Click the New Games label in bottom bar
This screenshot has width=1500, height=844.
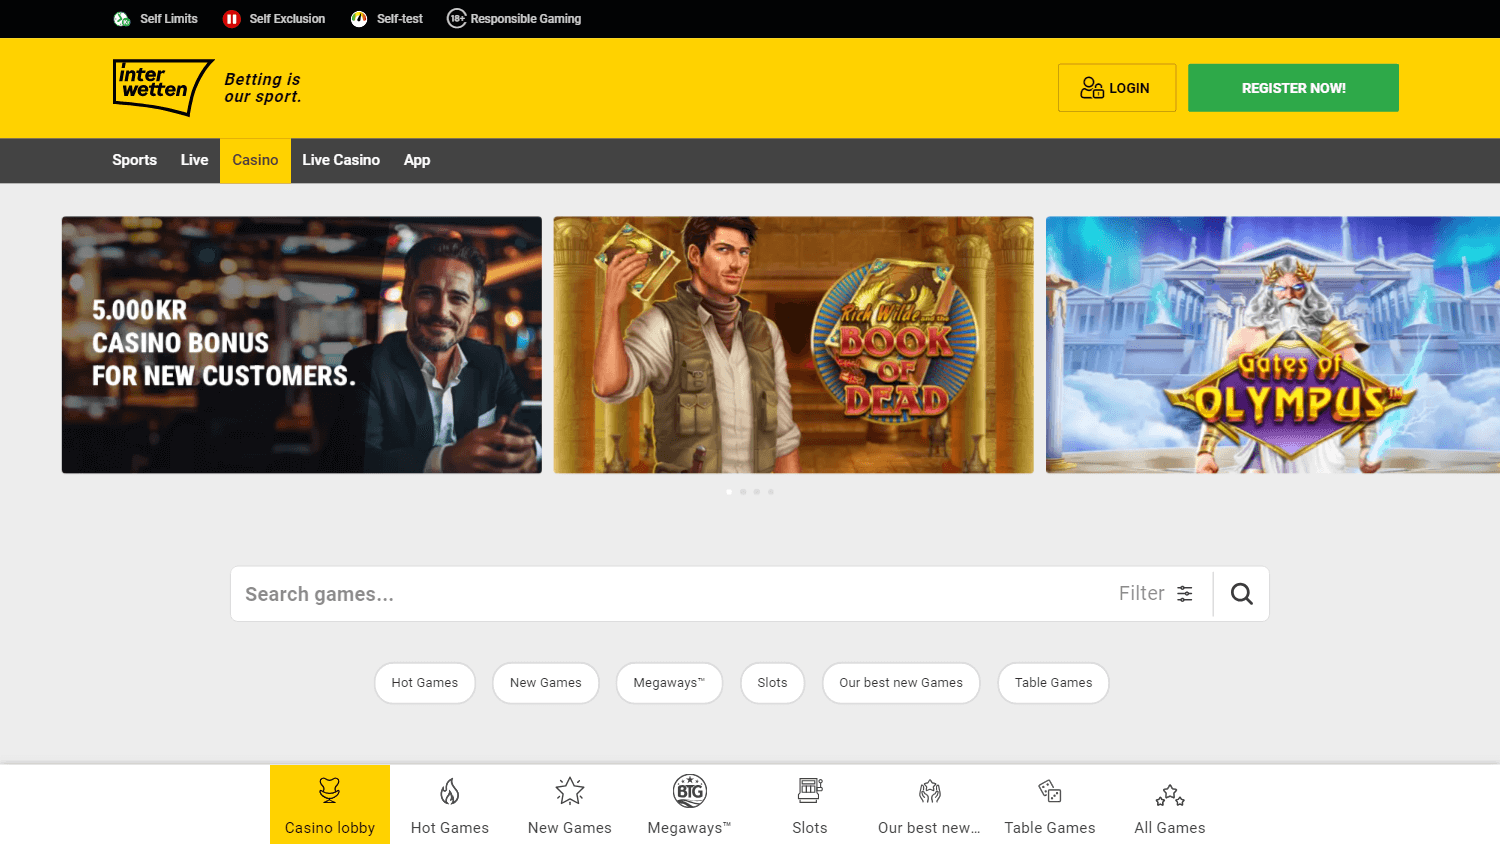(570, 828)
